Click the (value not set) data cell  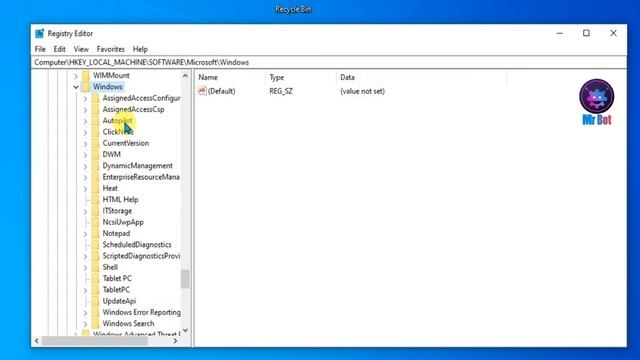pos(362,91)
